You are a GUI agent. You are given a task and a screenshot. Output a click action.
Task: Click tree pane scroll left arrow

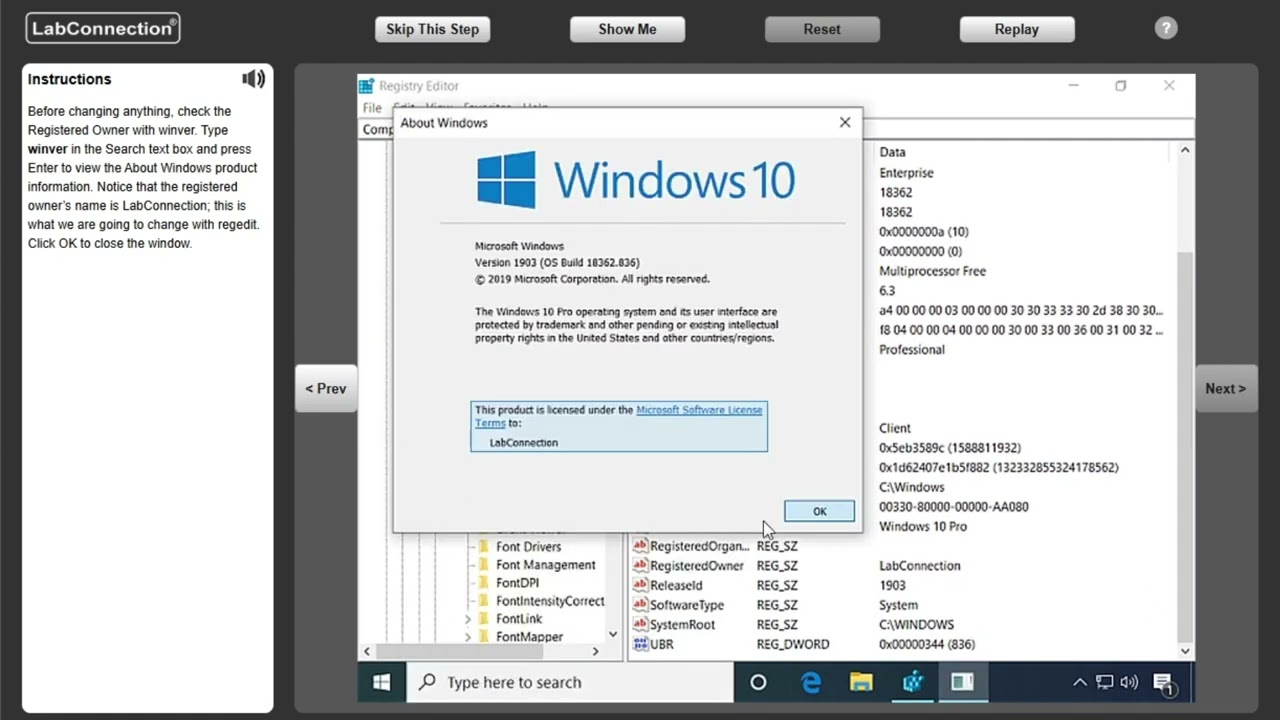(367, 651)
